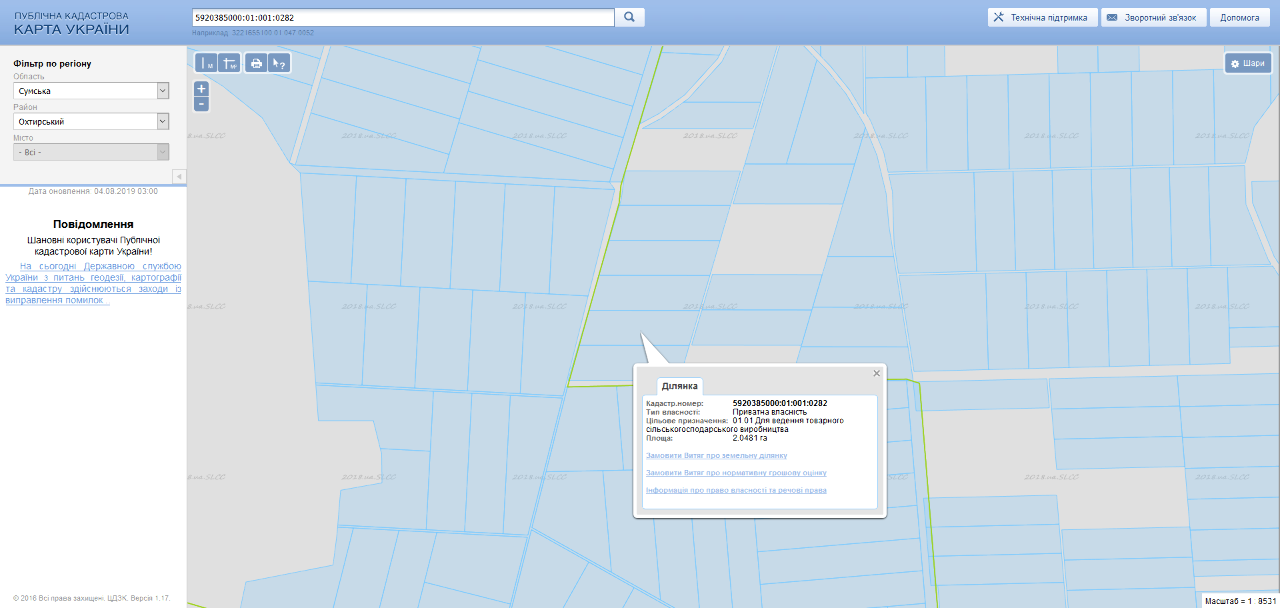Zoom out the map with minus button
Image resolution: width=1280 pixels, height=608 pixels.
[x=201, y=103]
